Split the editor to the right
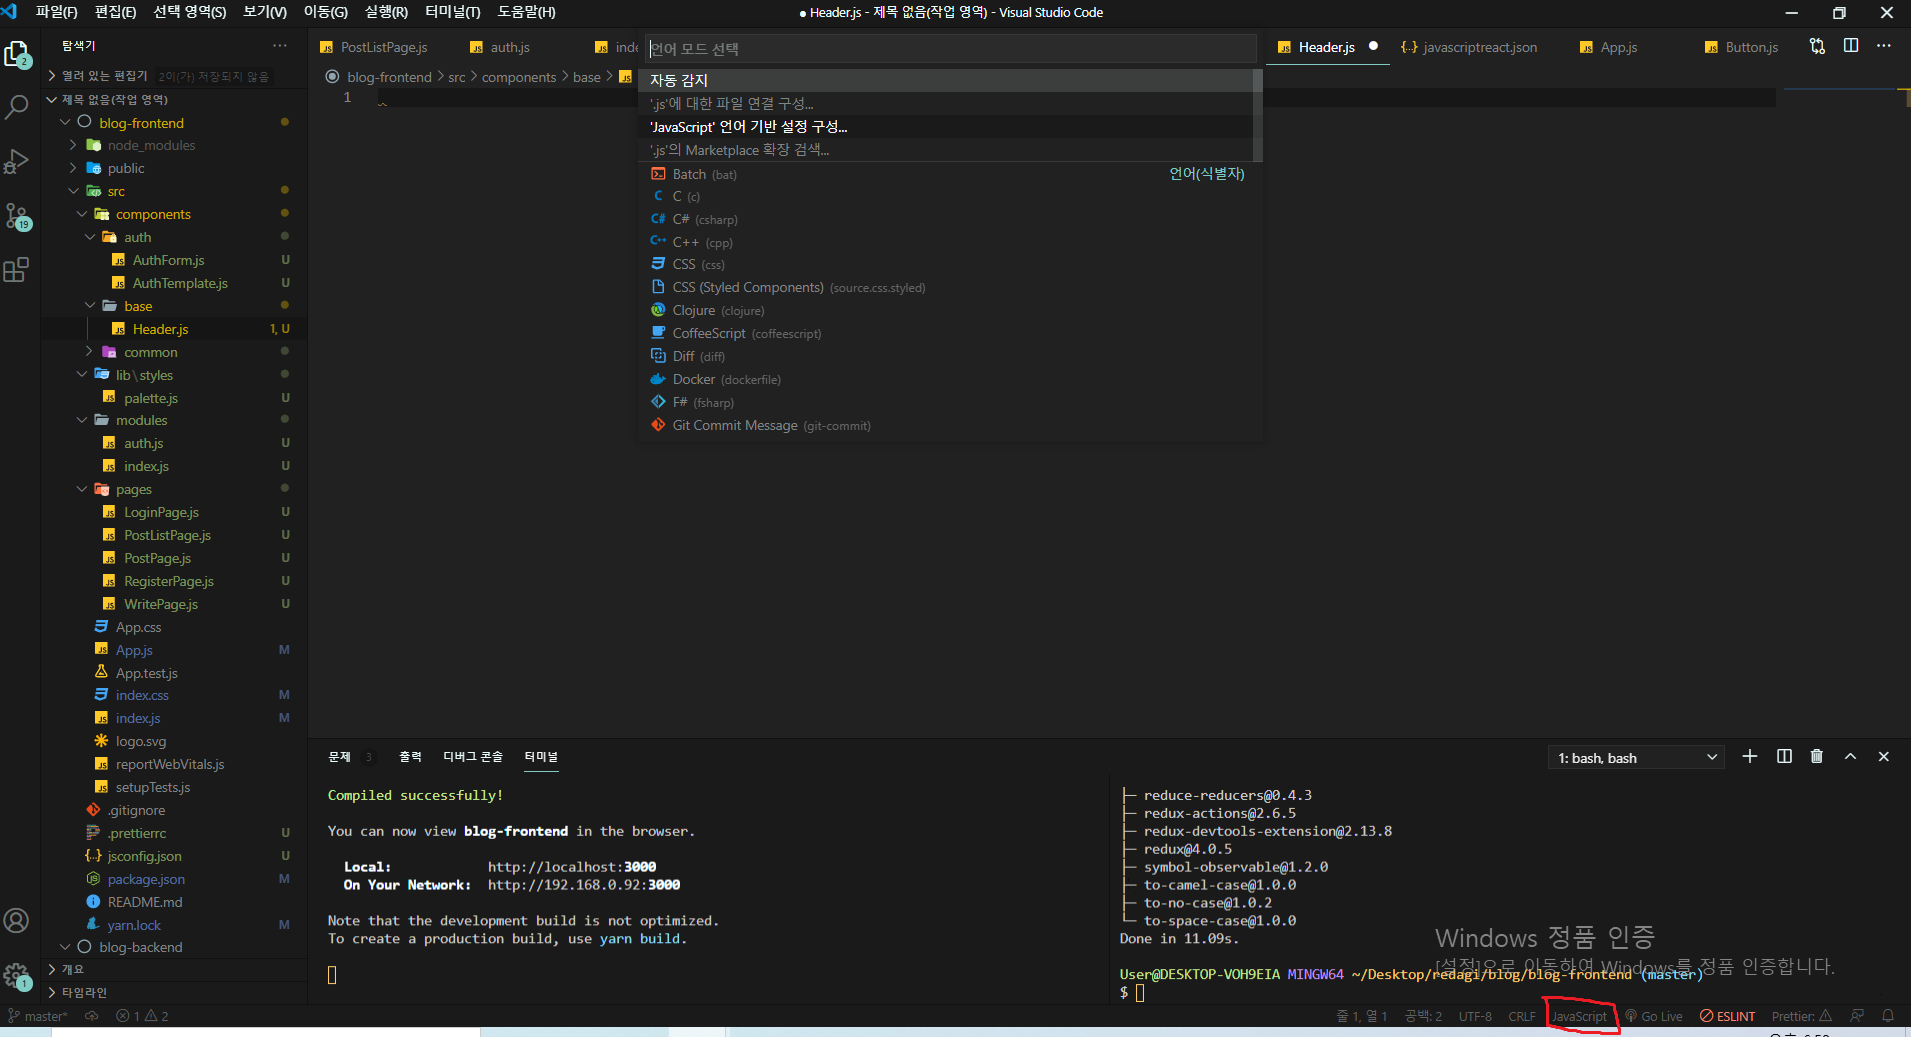Image resolution: width=1917 pixels, height=1037 pixels. coord(1851,46)
